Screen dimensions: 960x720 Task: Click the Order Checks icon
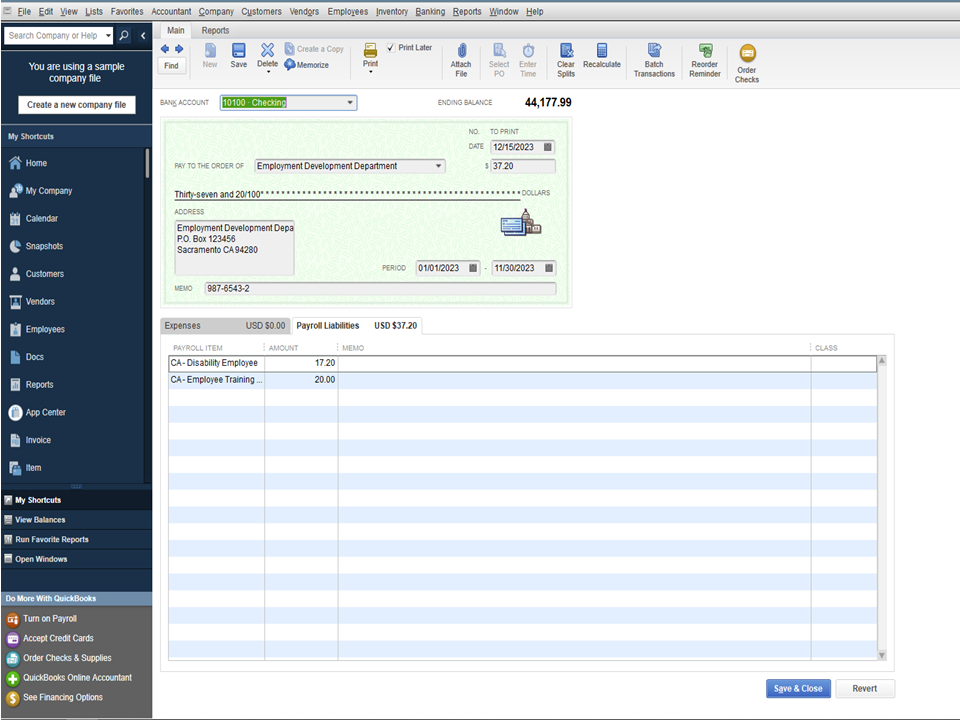(x=747, y=63)
